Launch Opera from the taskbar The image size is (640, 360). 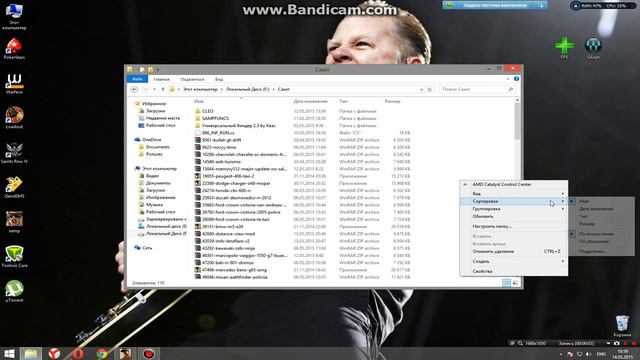(78, 353)
